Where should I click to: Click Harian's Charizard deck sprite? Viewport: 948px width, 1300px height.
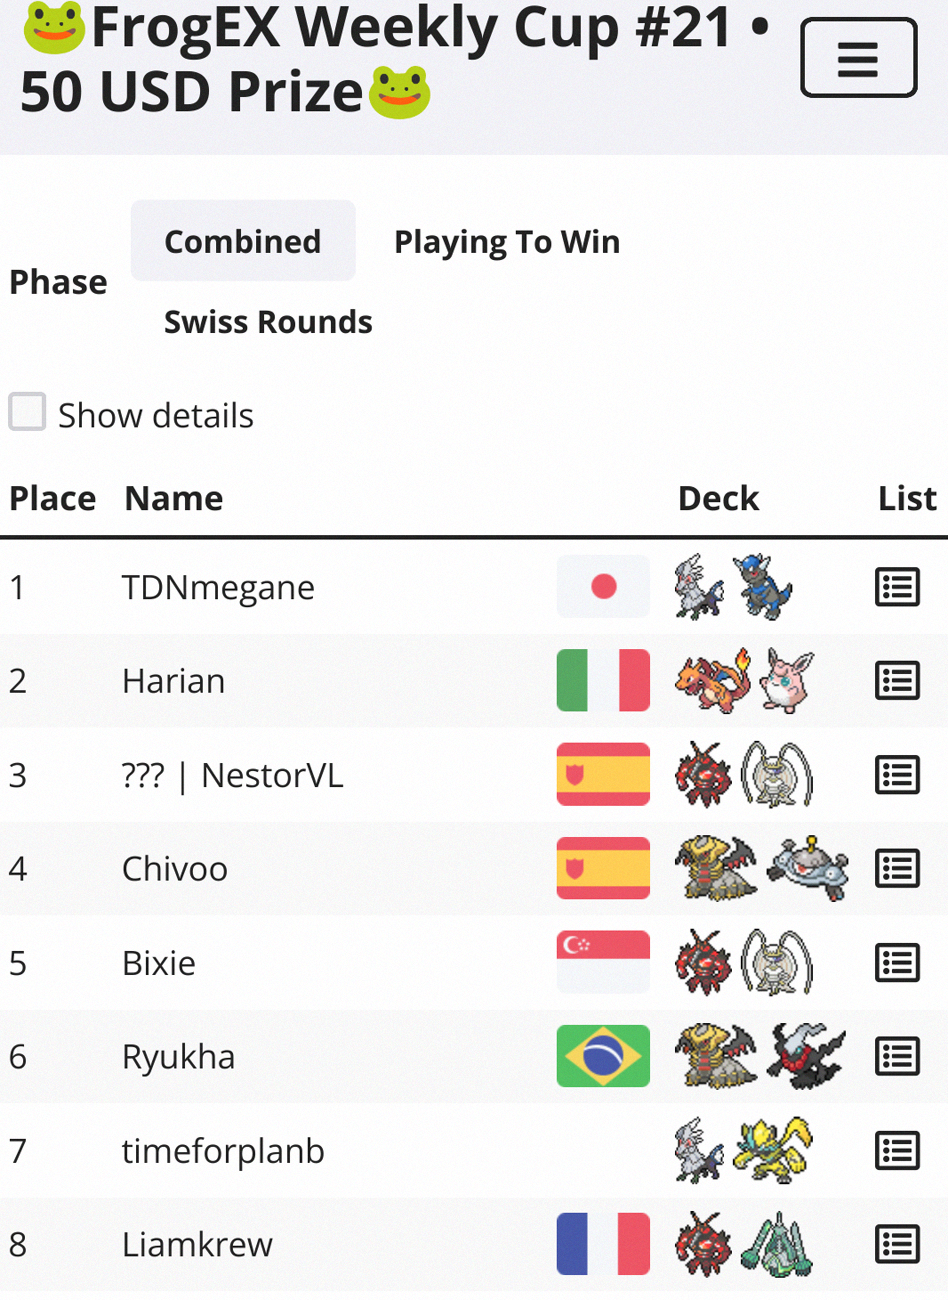coord(712,680)
